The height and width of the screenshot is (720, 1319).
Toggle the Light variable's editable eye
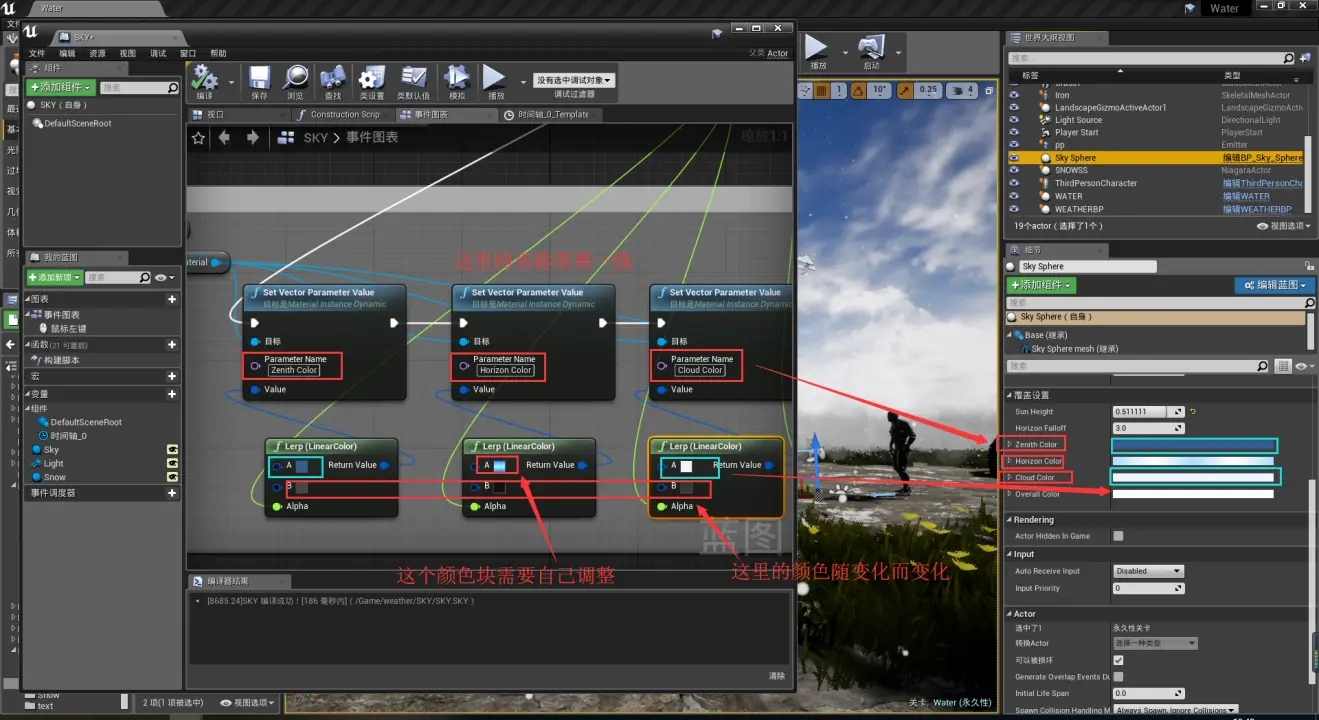pyautogui.click(x=172, y=464)
